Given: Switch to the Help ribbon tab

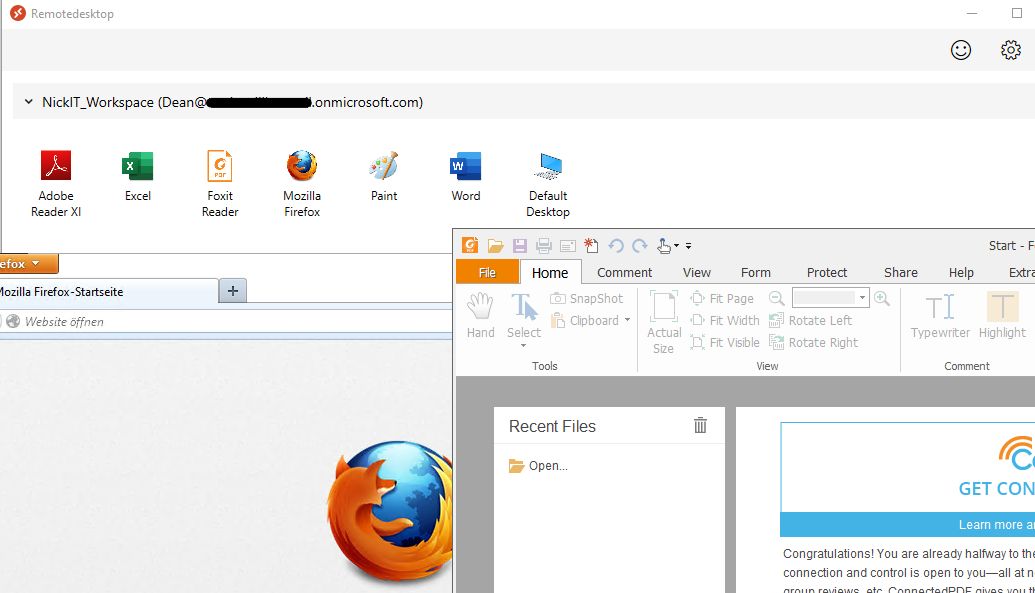Looking at the screenshot, I should (961, 272).
